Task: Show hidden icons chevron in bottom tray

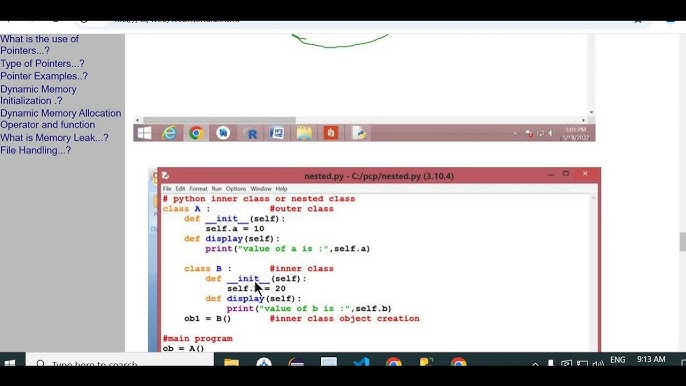Action: click(x=535, y=363)
